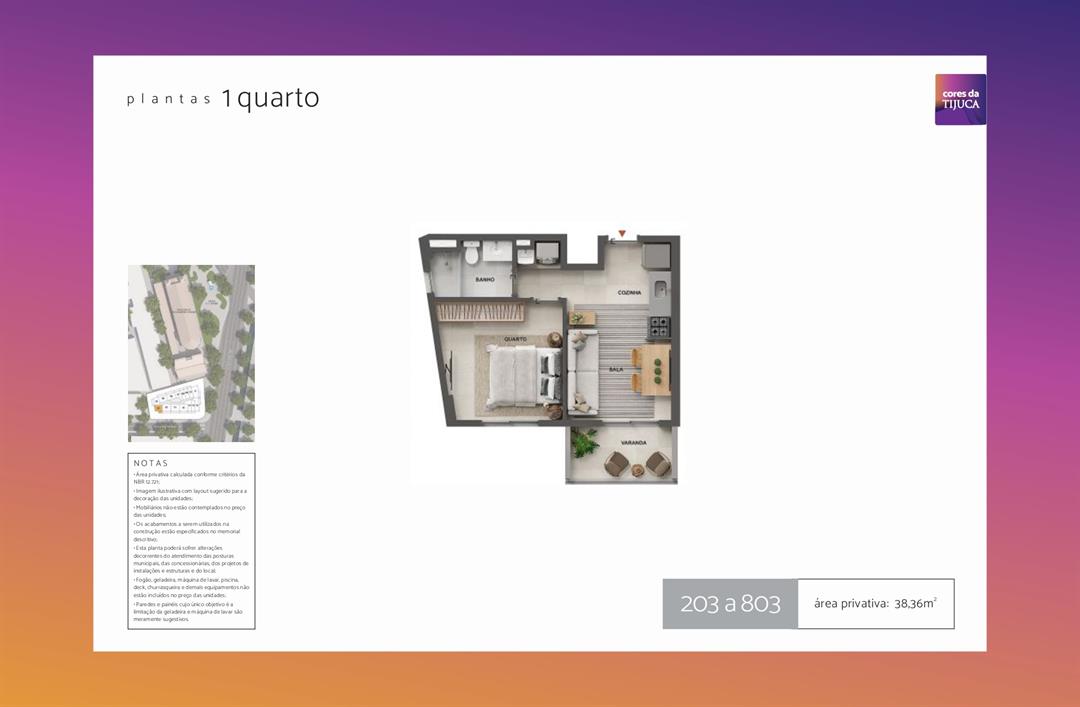
Task: Click the double bed in the Quarto
Action: click(x=516, y=377)
